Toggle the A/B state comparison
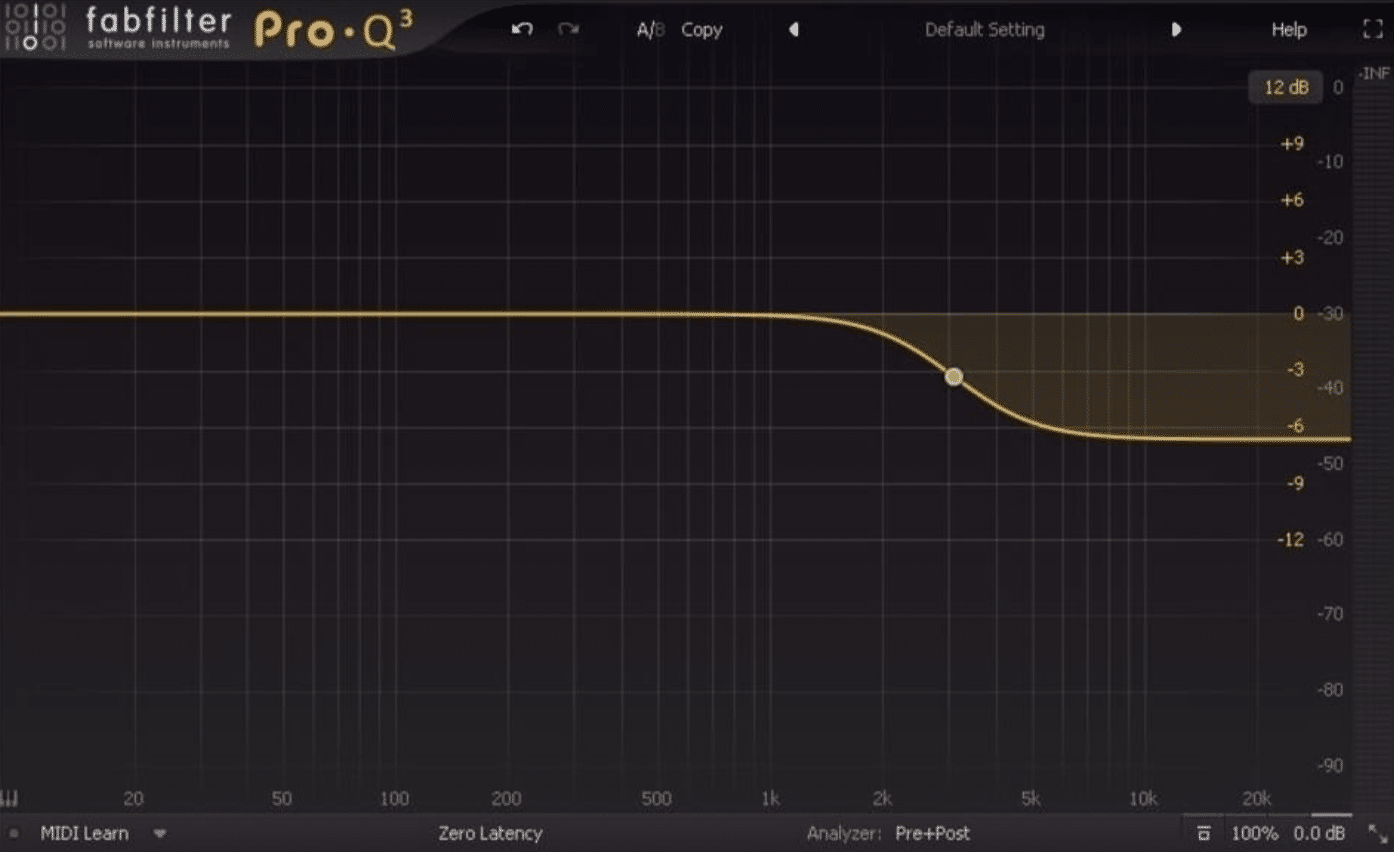Image resolution: width=1394 pixels, height=852 pixels. [650, 30]
